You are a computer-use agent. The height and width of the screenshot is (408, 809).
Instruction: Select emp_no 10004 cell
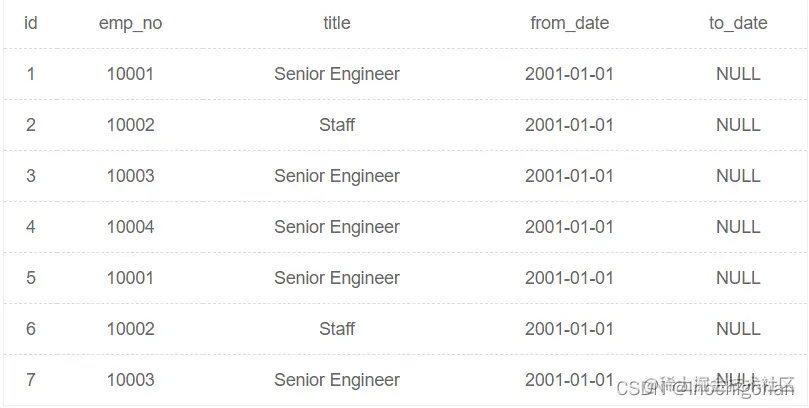[x=131, y=227]
